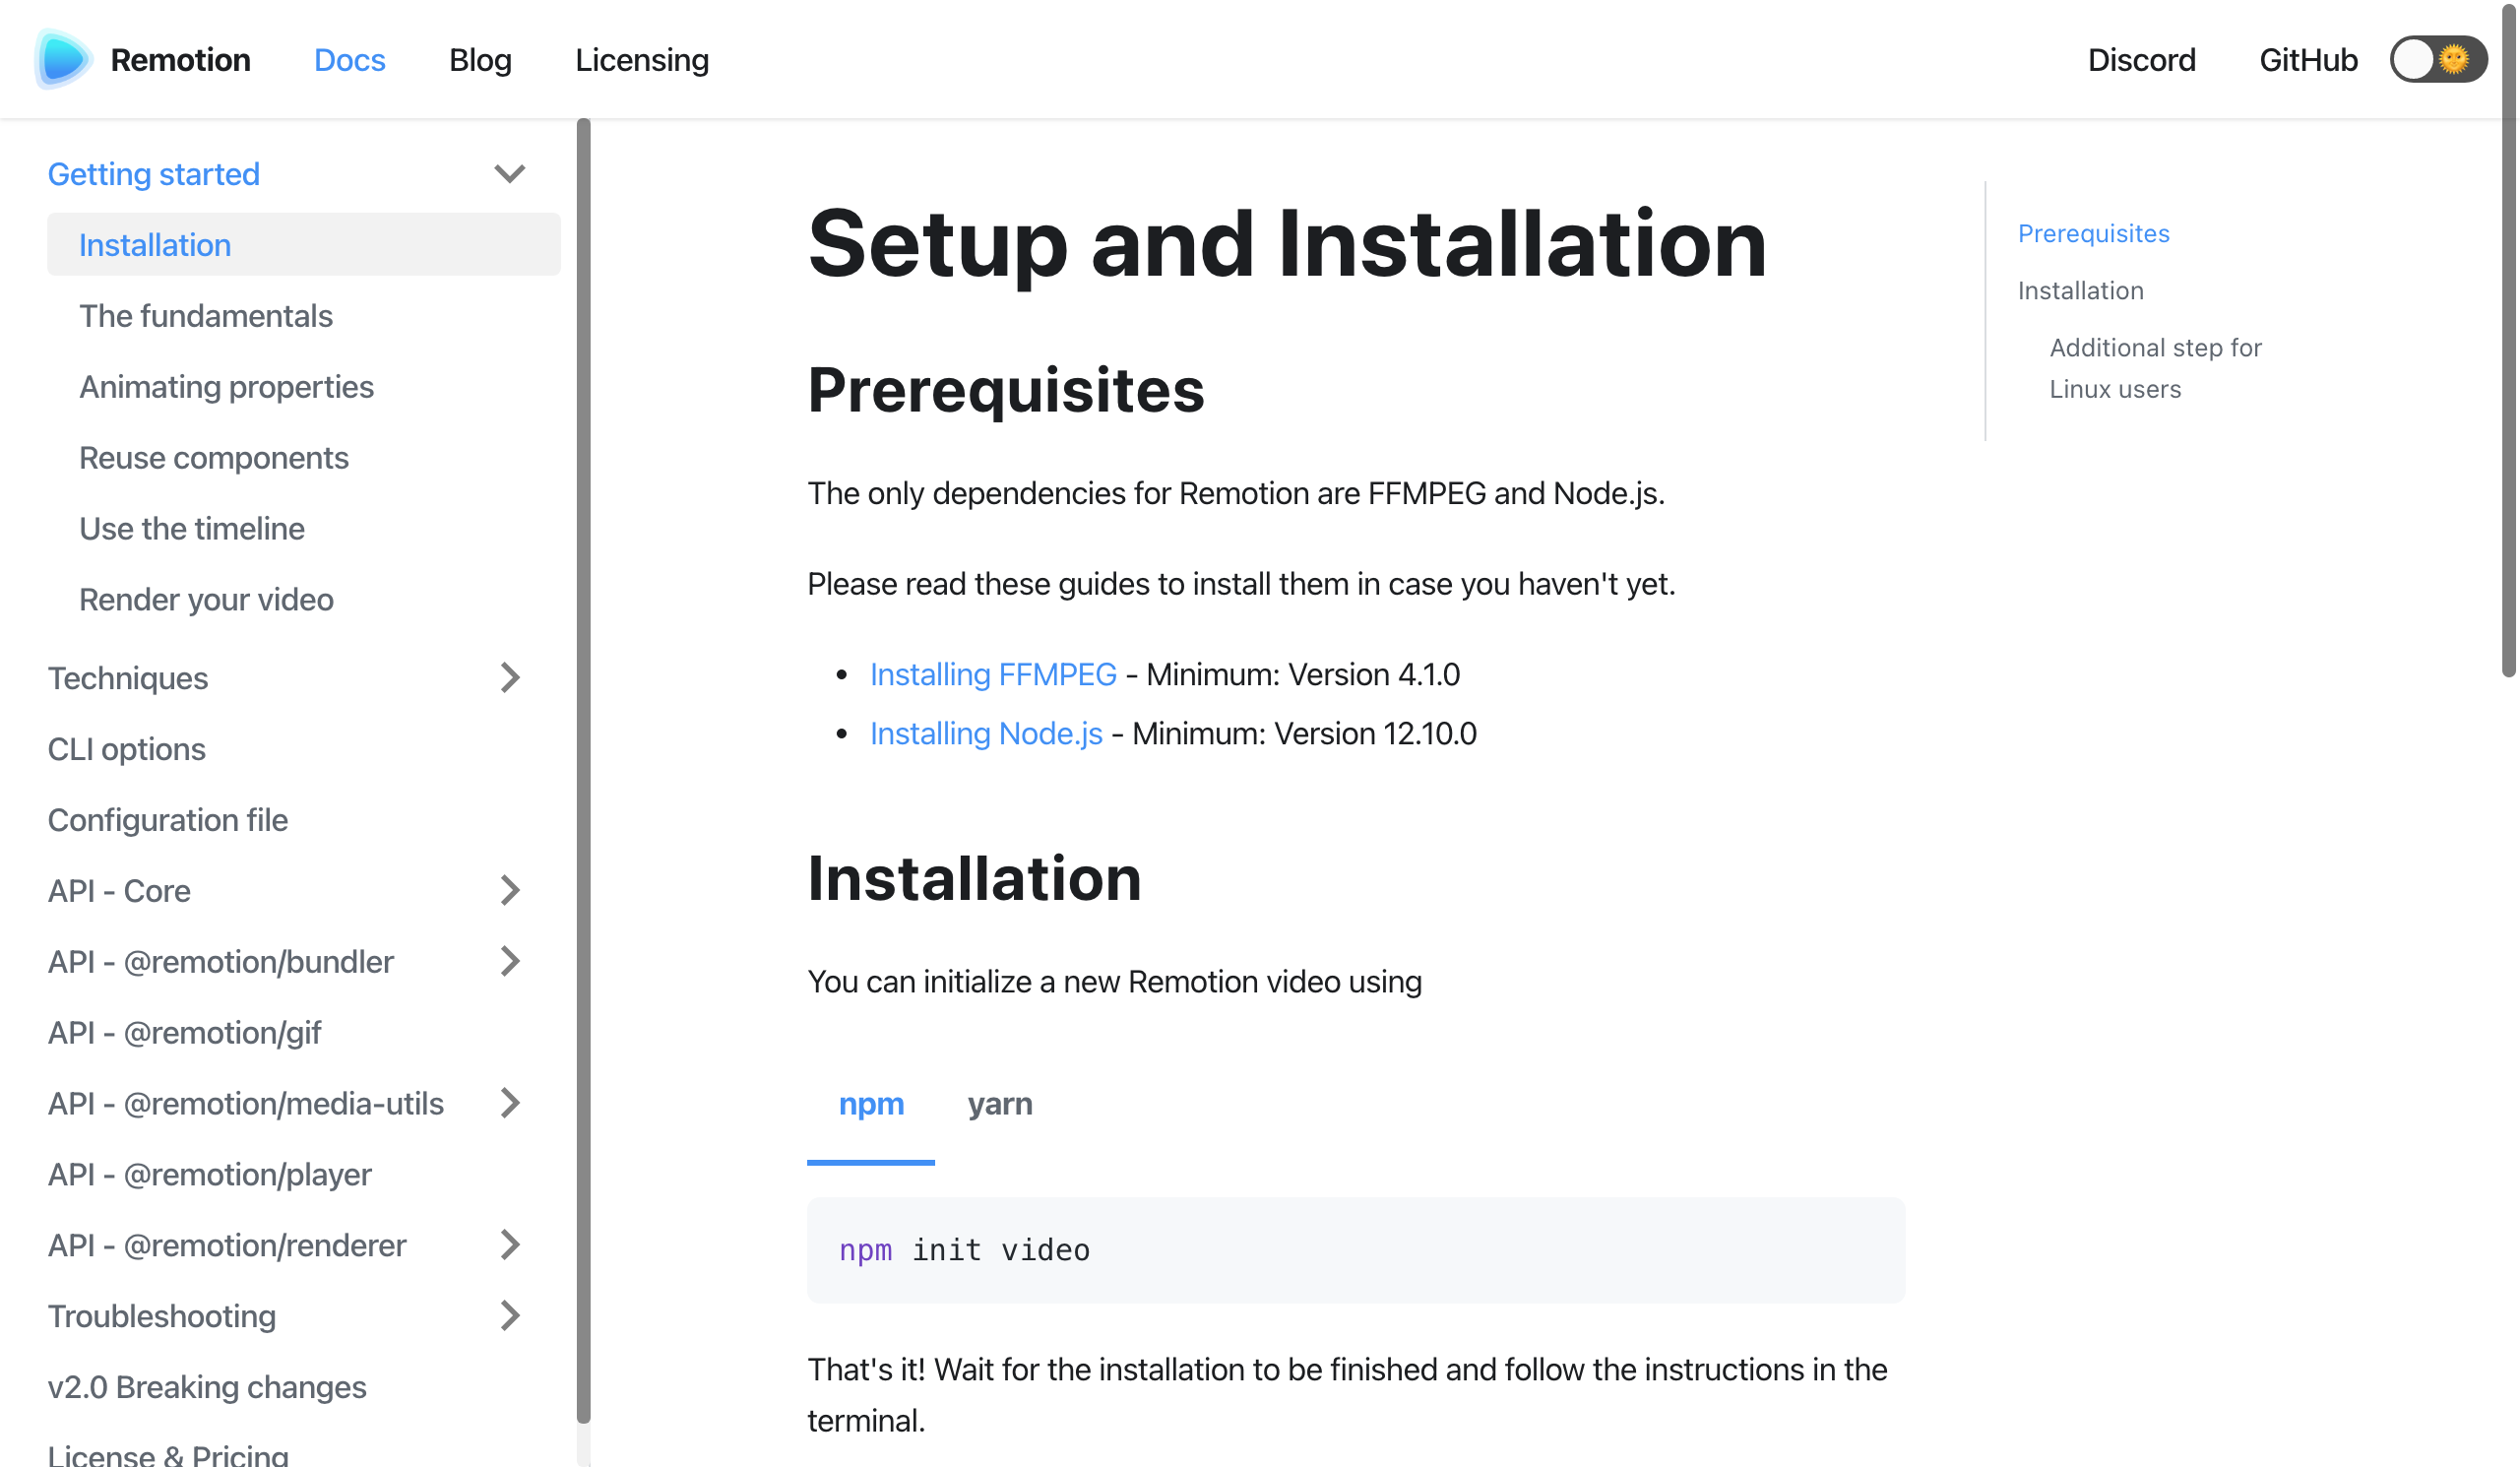Open API - @remotion/gif in sidebar
The image size is (2520, 1467).
point(184,1032)
